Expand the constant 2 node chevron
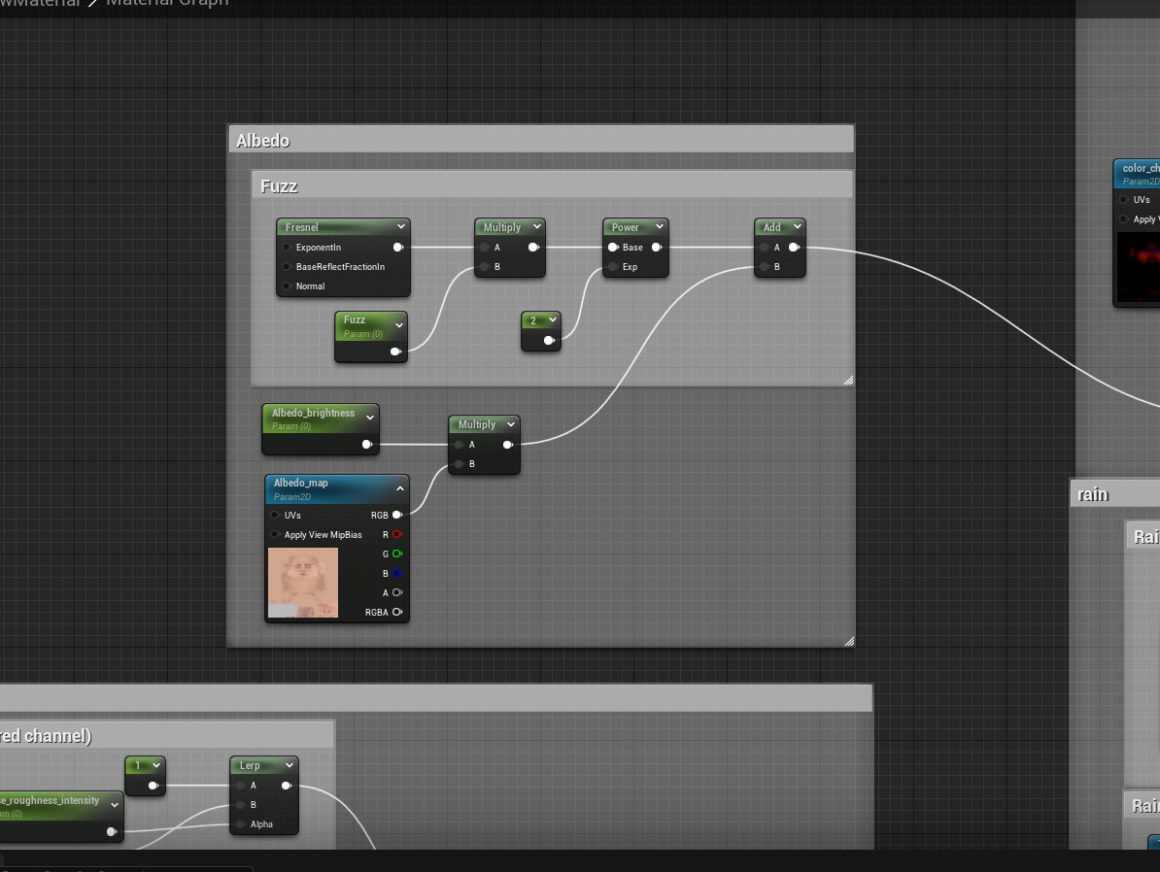Image resolution: width=1160 pixels, height=872 pixels. pyautogui.click(x=552, y=320)
